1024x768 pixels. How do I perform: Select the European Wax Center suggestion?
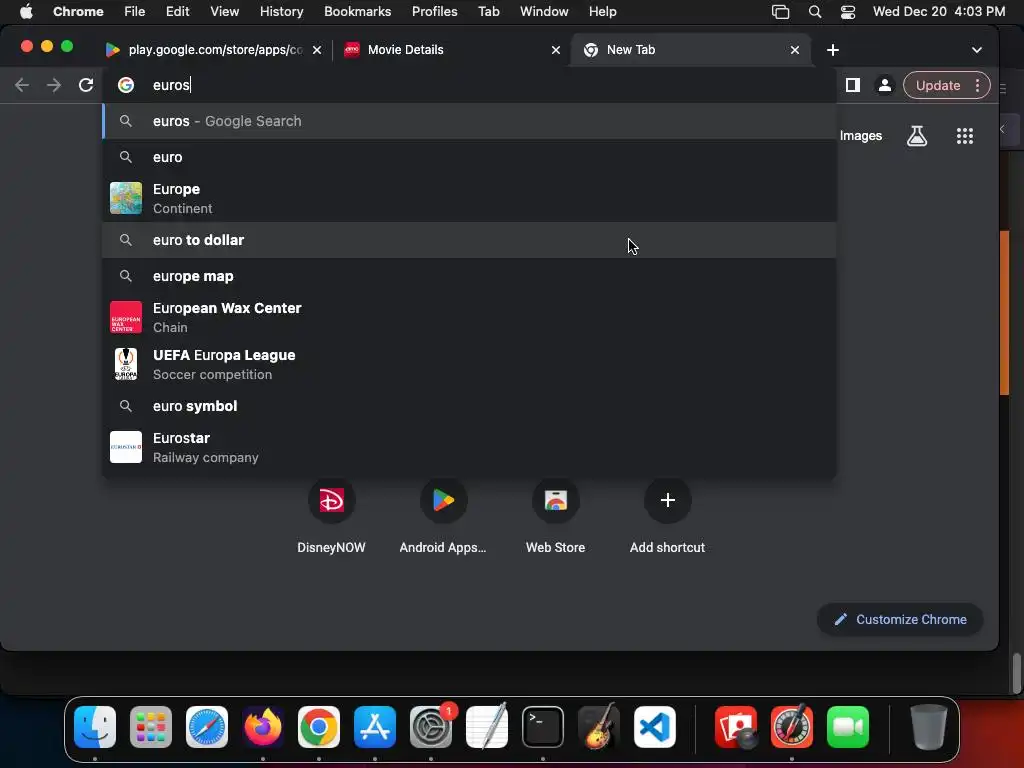(x=469, y=317)
